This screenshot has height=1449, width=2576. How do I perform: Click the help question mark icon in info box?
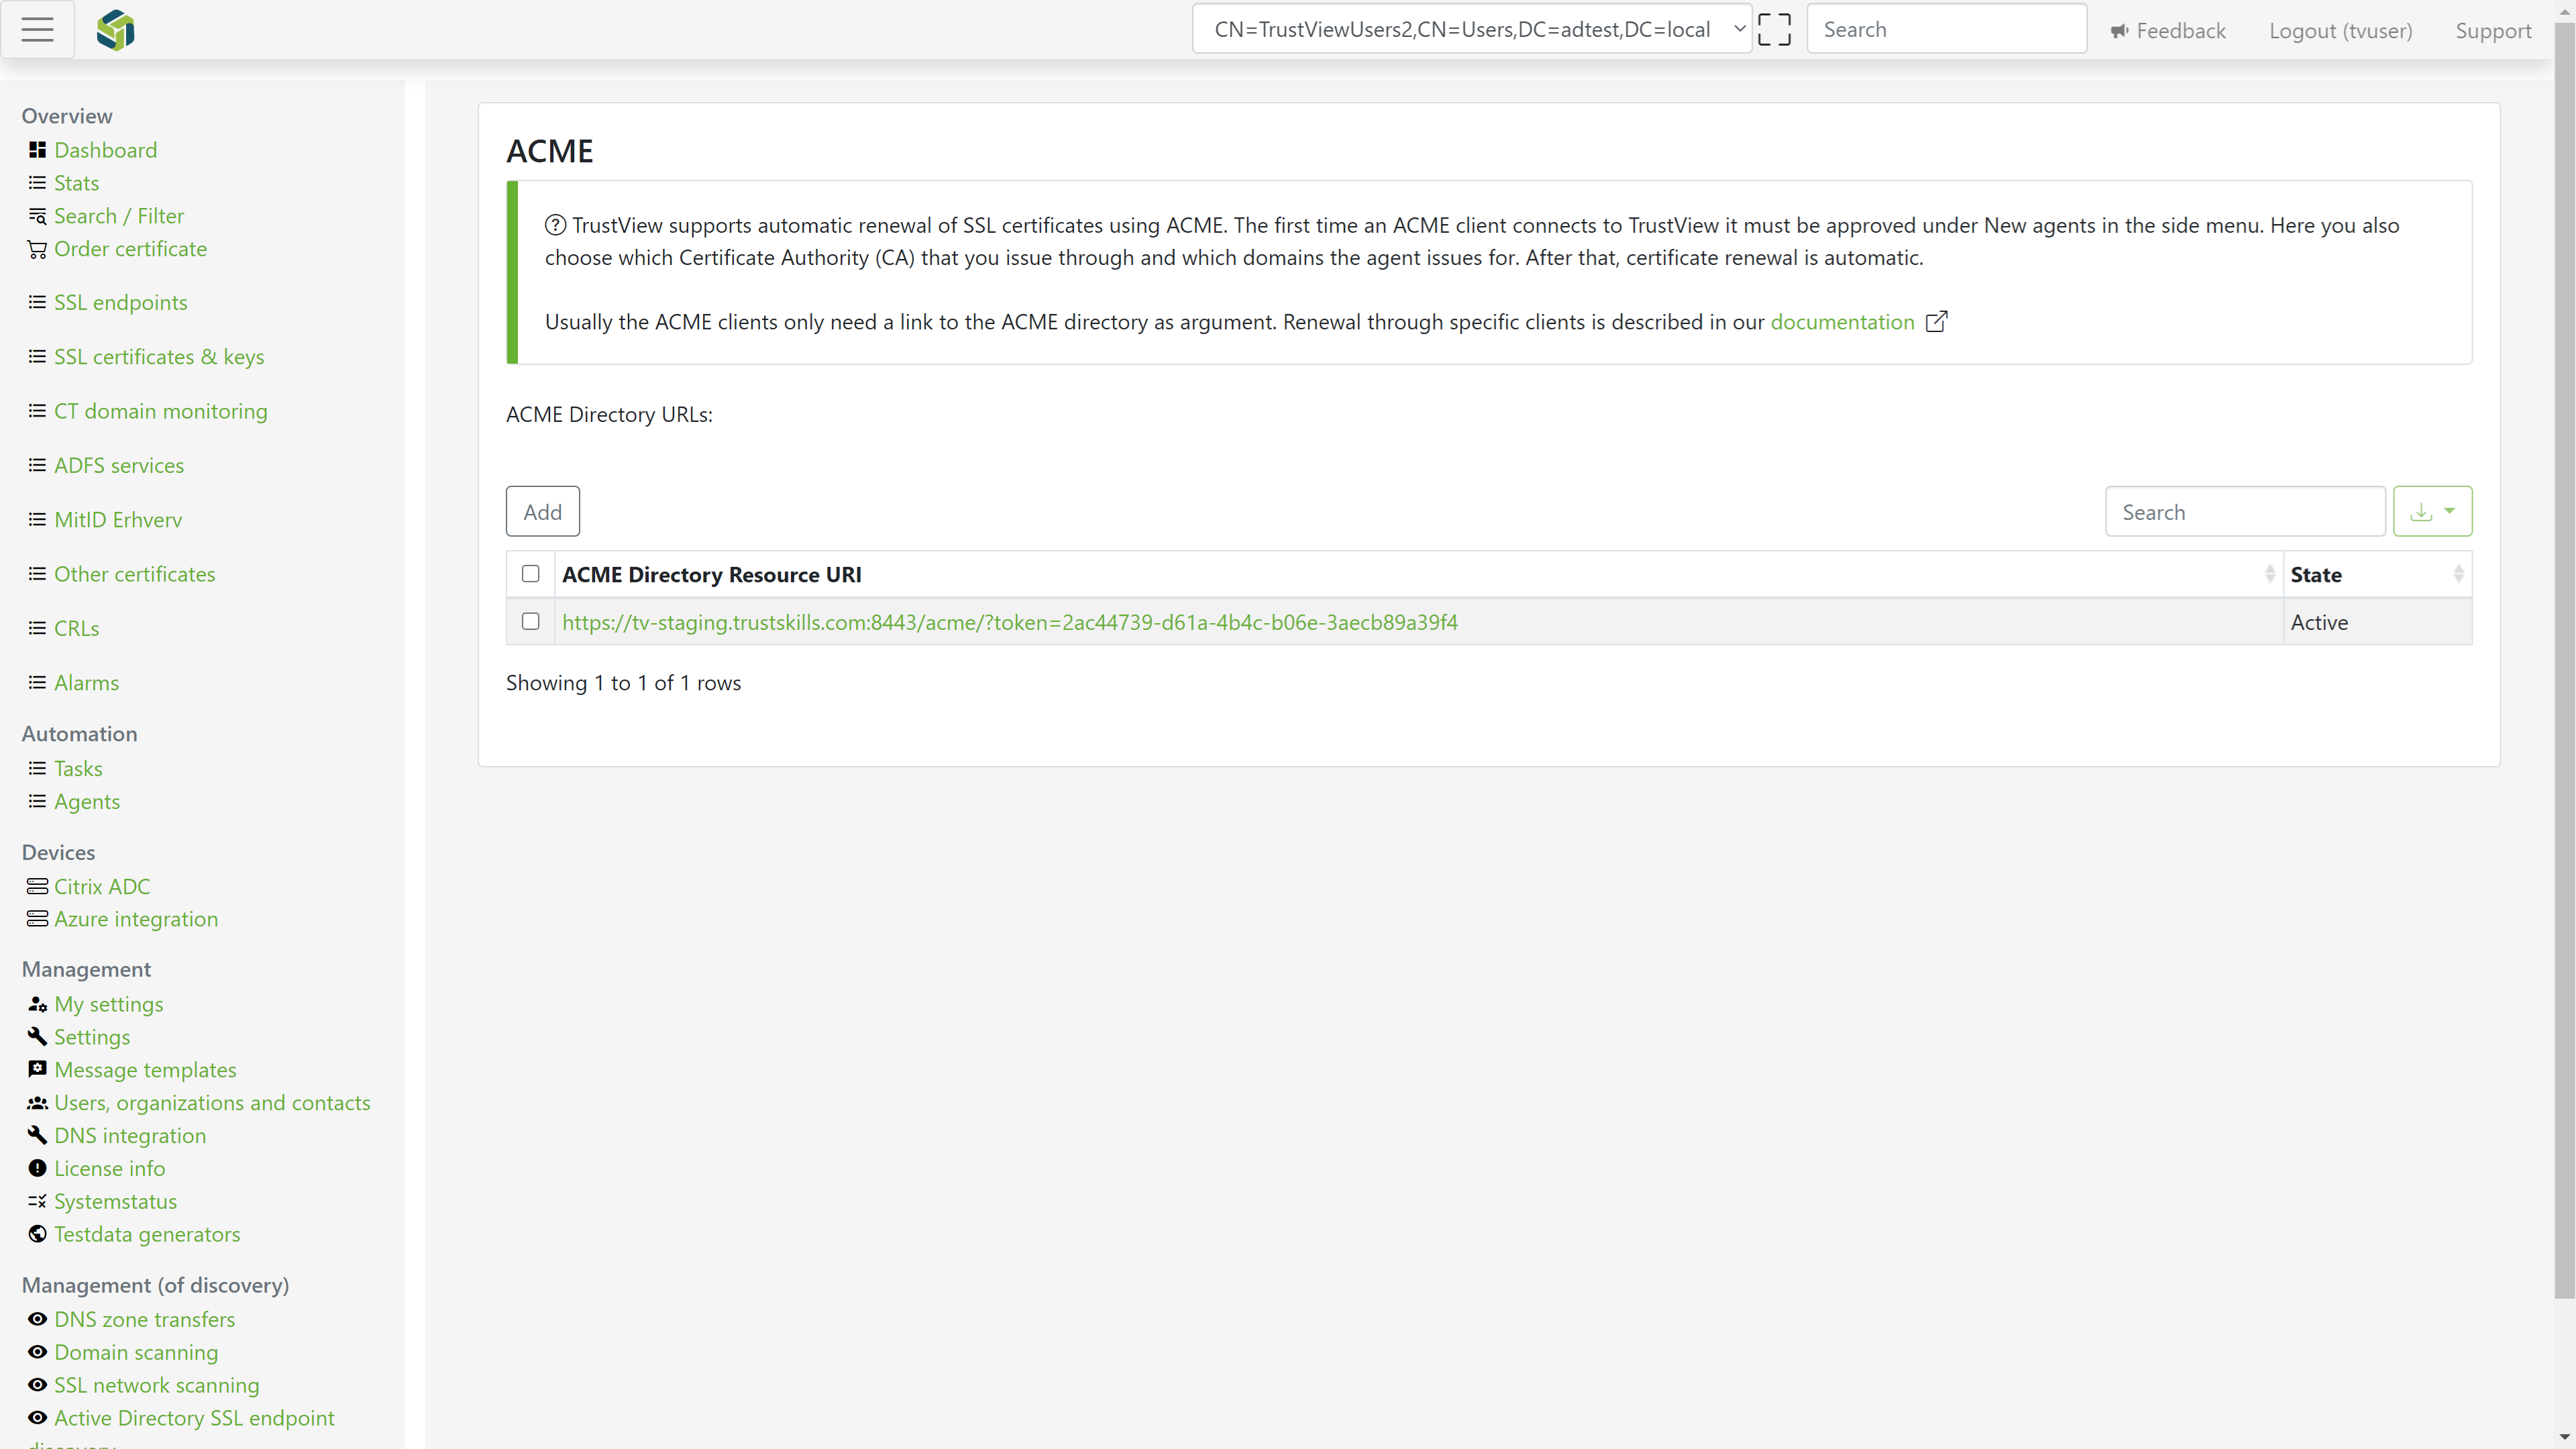click(x=555, y=226)
